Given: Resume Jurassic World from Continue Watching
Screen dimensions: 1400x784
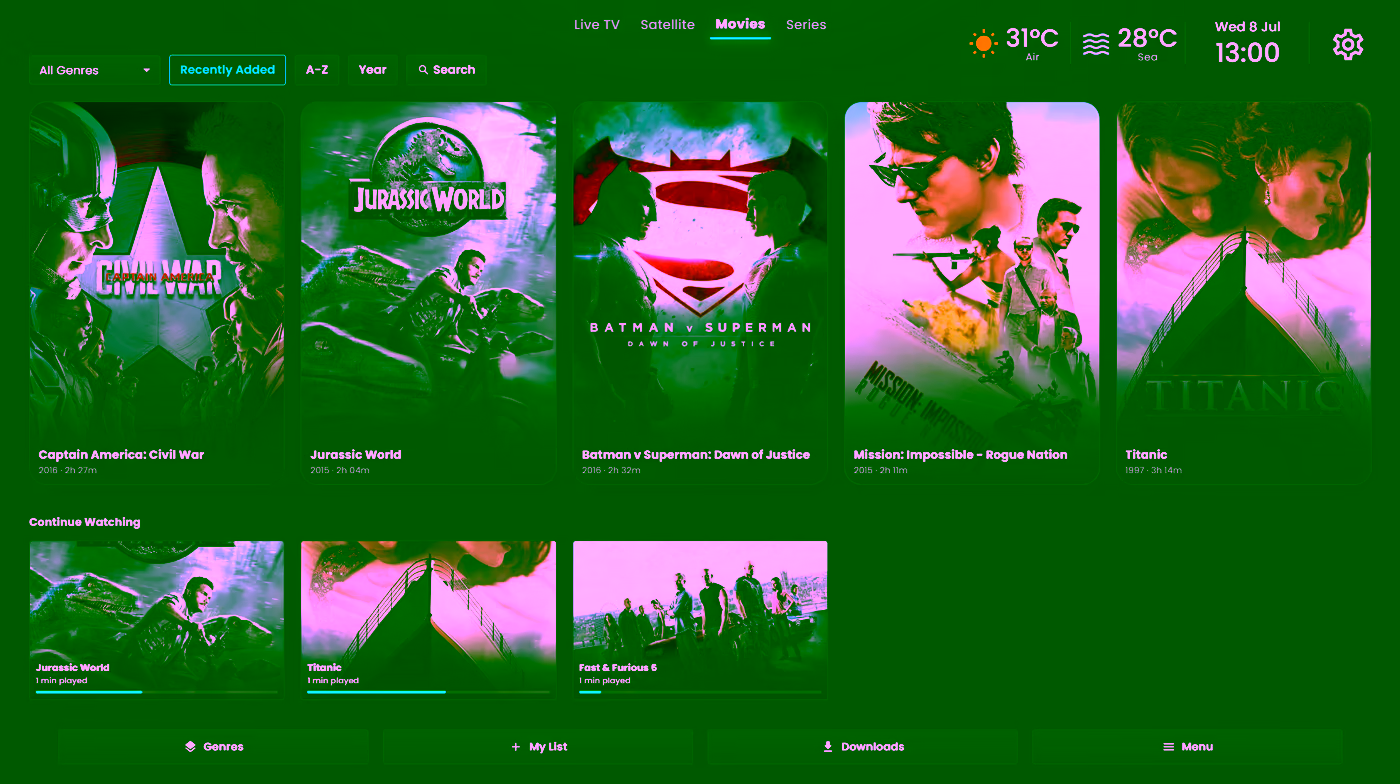Looking at the screenshot, I should (x=156, y=619).
